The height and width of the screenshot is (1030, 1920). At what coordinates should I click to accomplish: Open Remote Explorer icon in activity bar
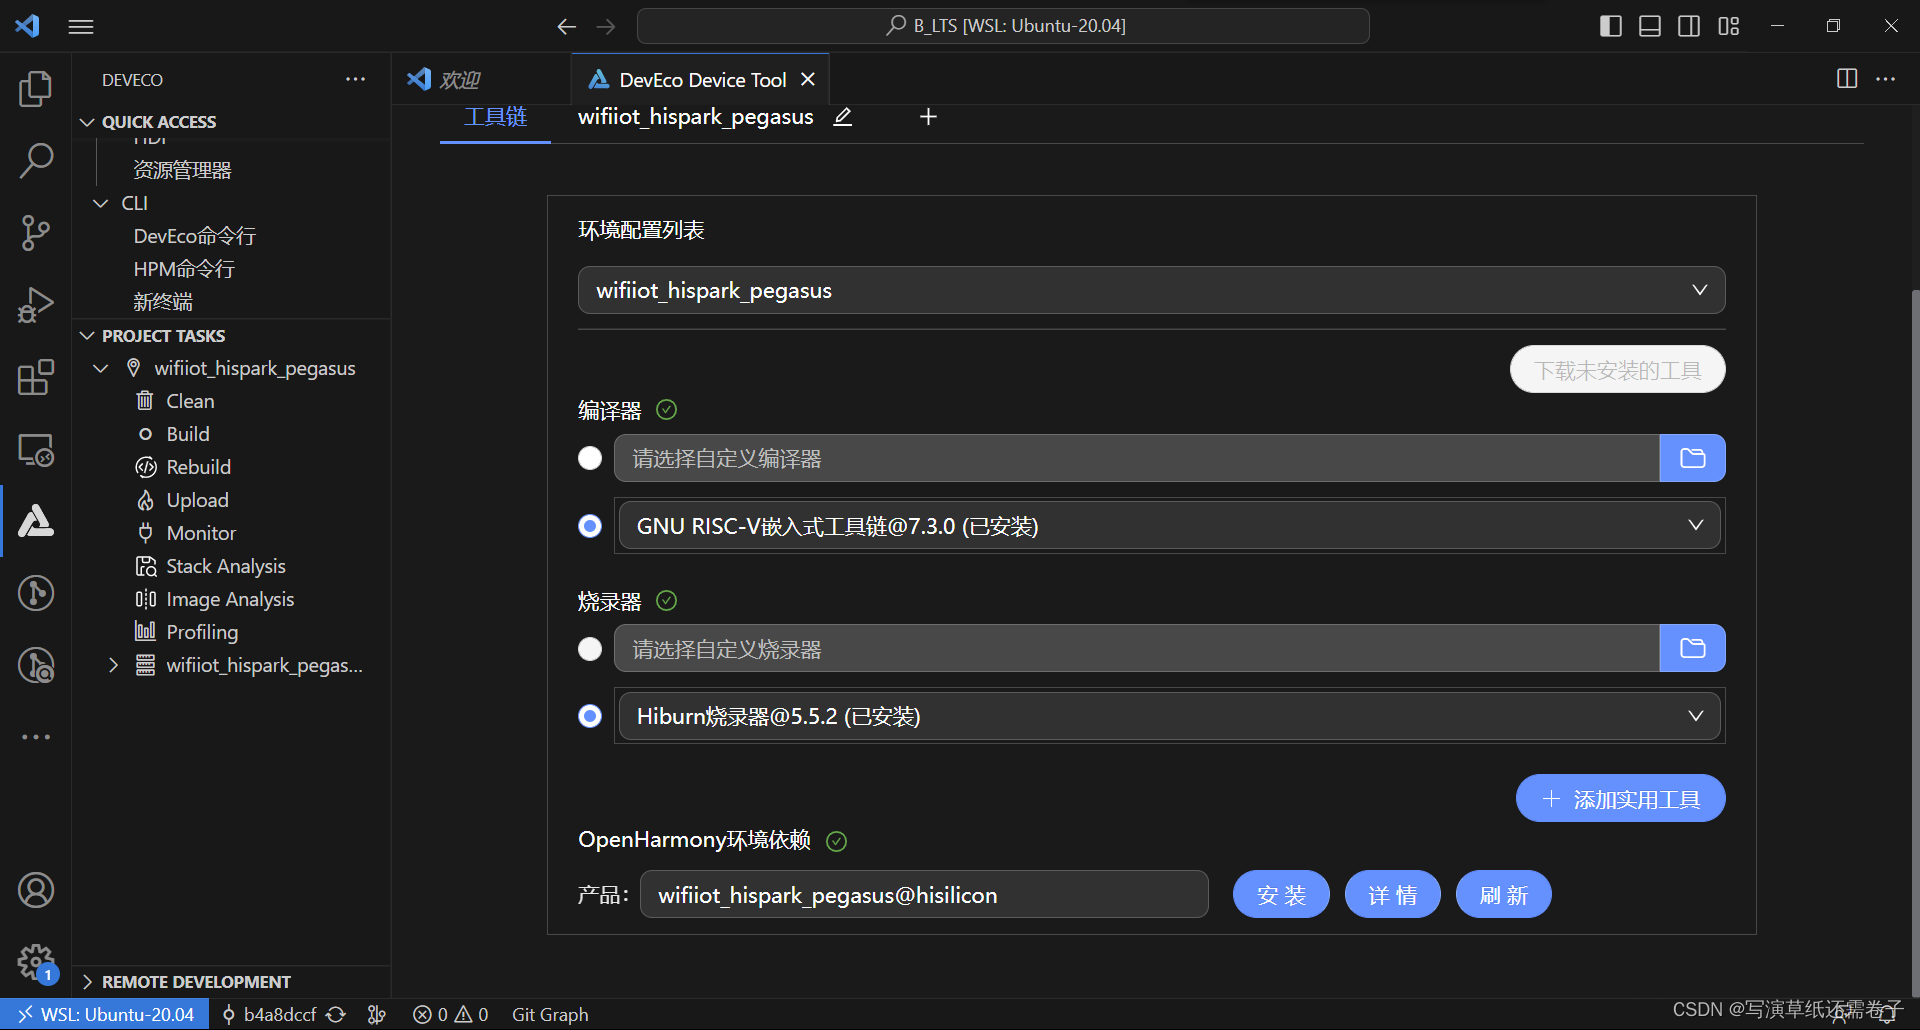click(36, 449)
